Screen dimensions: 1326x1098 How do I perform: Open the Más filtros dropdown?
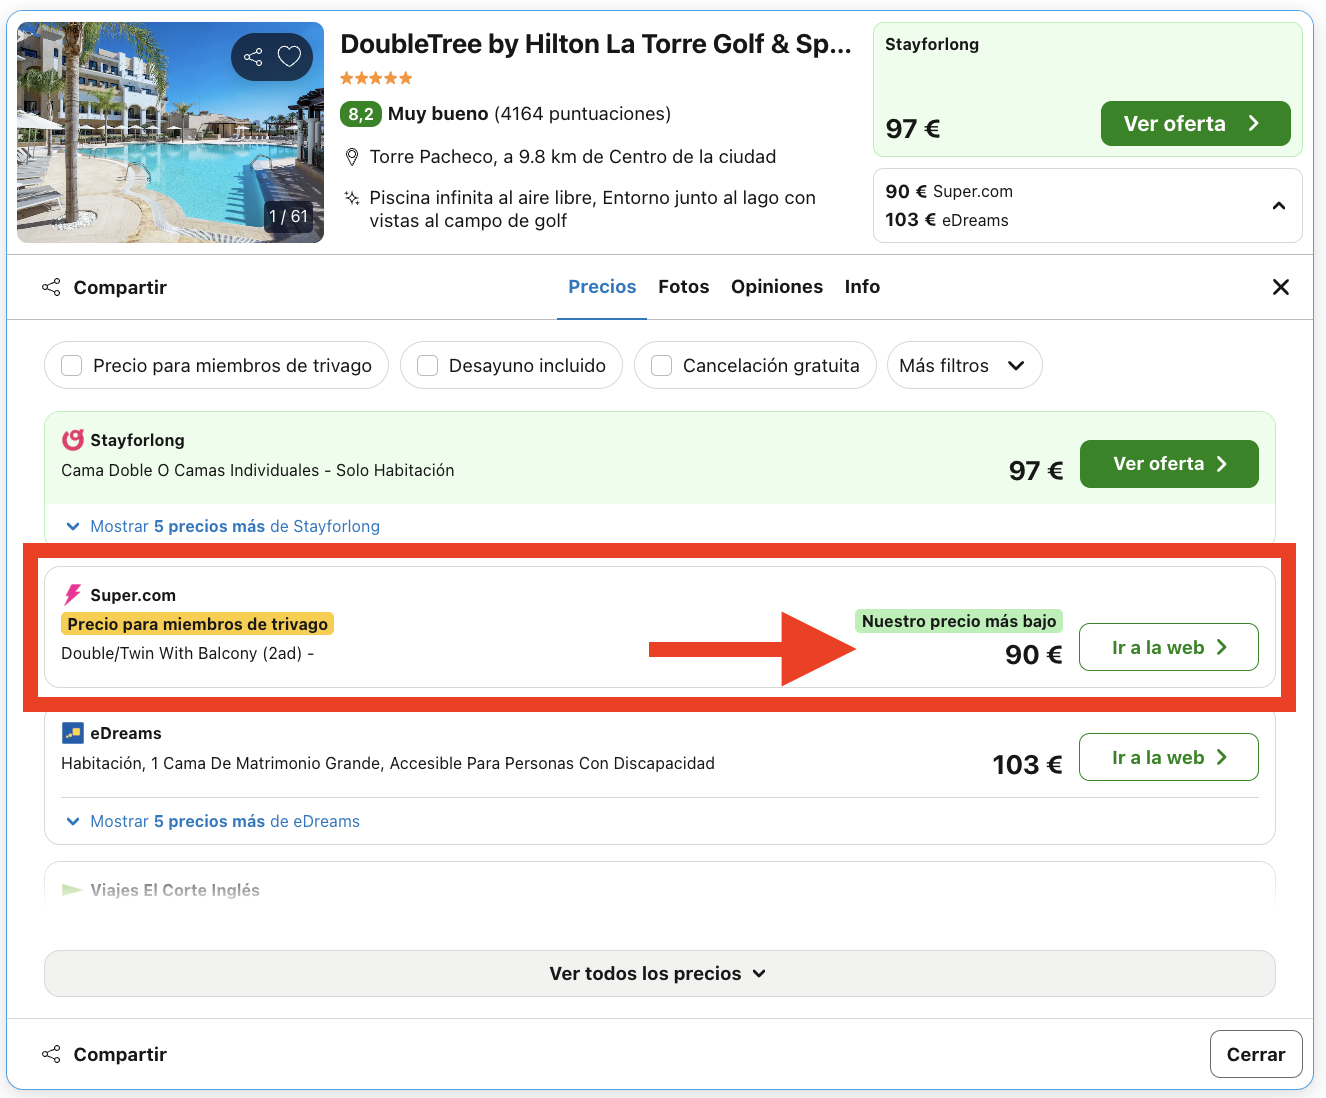pyautogui.click(x=963, y=366)
